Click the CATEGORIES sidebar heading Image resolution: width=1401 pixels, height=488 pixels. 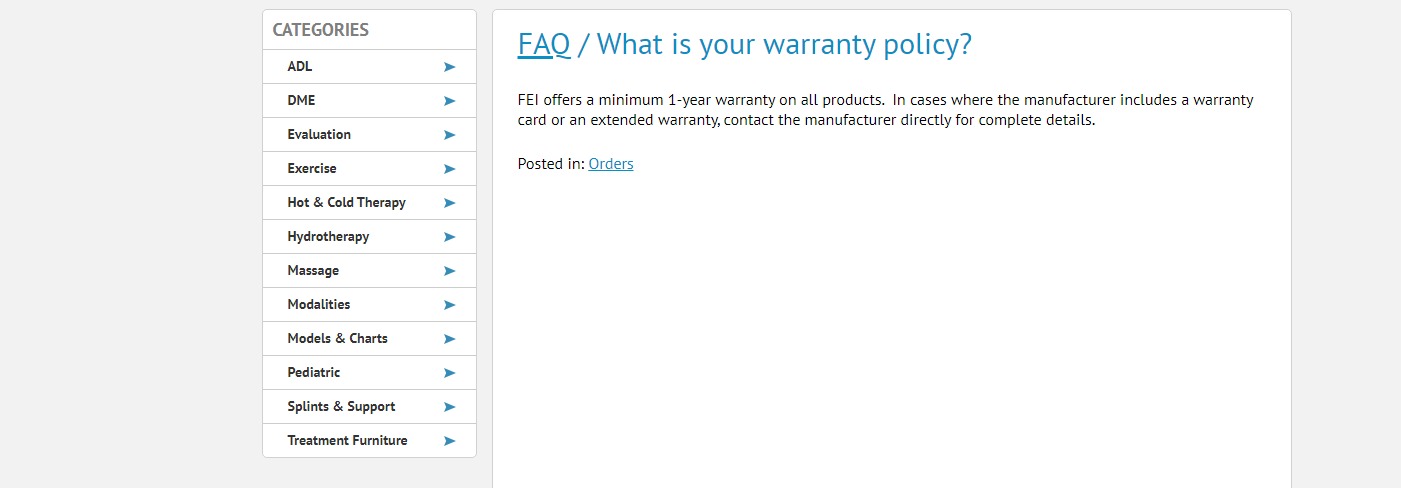(x=321, y=30)
